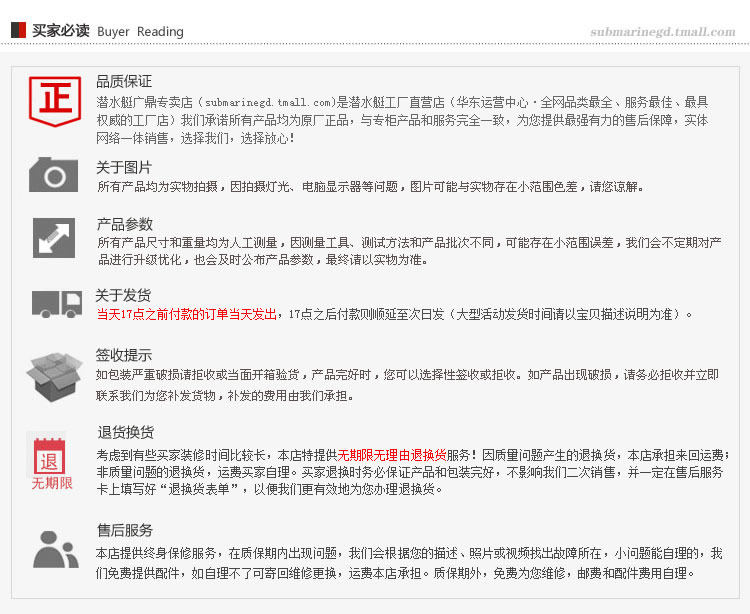Click the 关于图片 section title
The width and height of the screenshot is (750, 614).
pos(124,167)
